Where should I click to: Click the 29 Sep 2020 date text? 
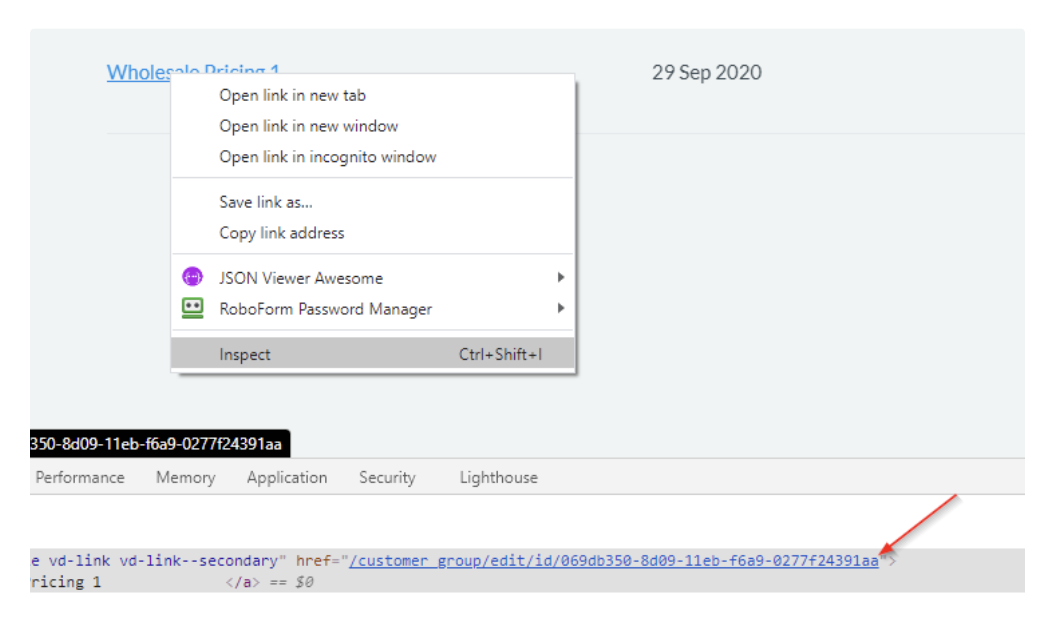(x=707, y=72)
